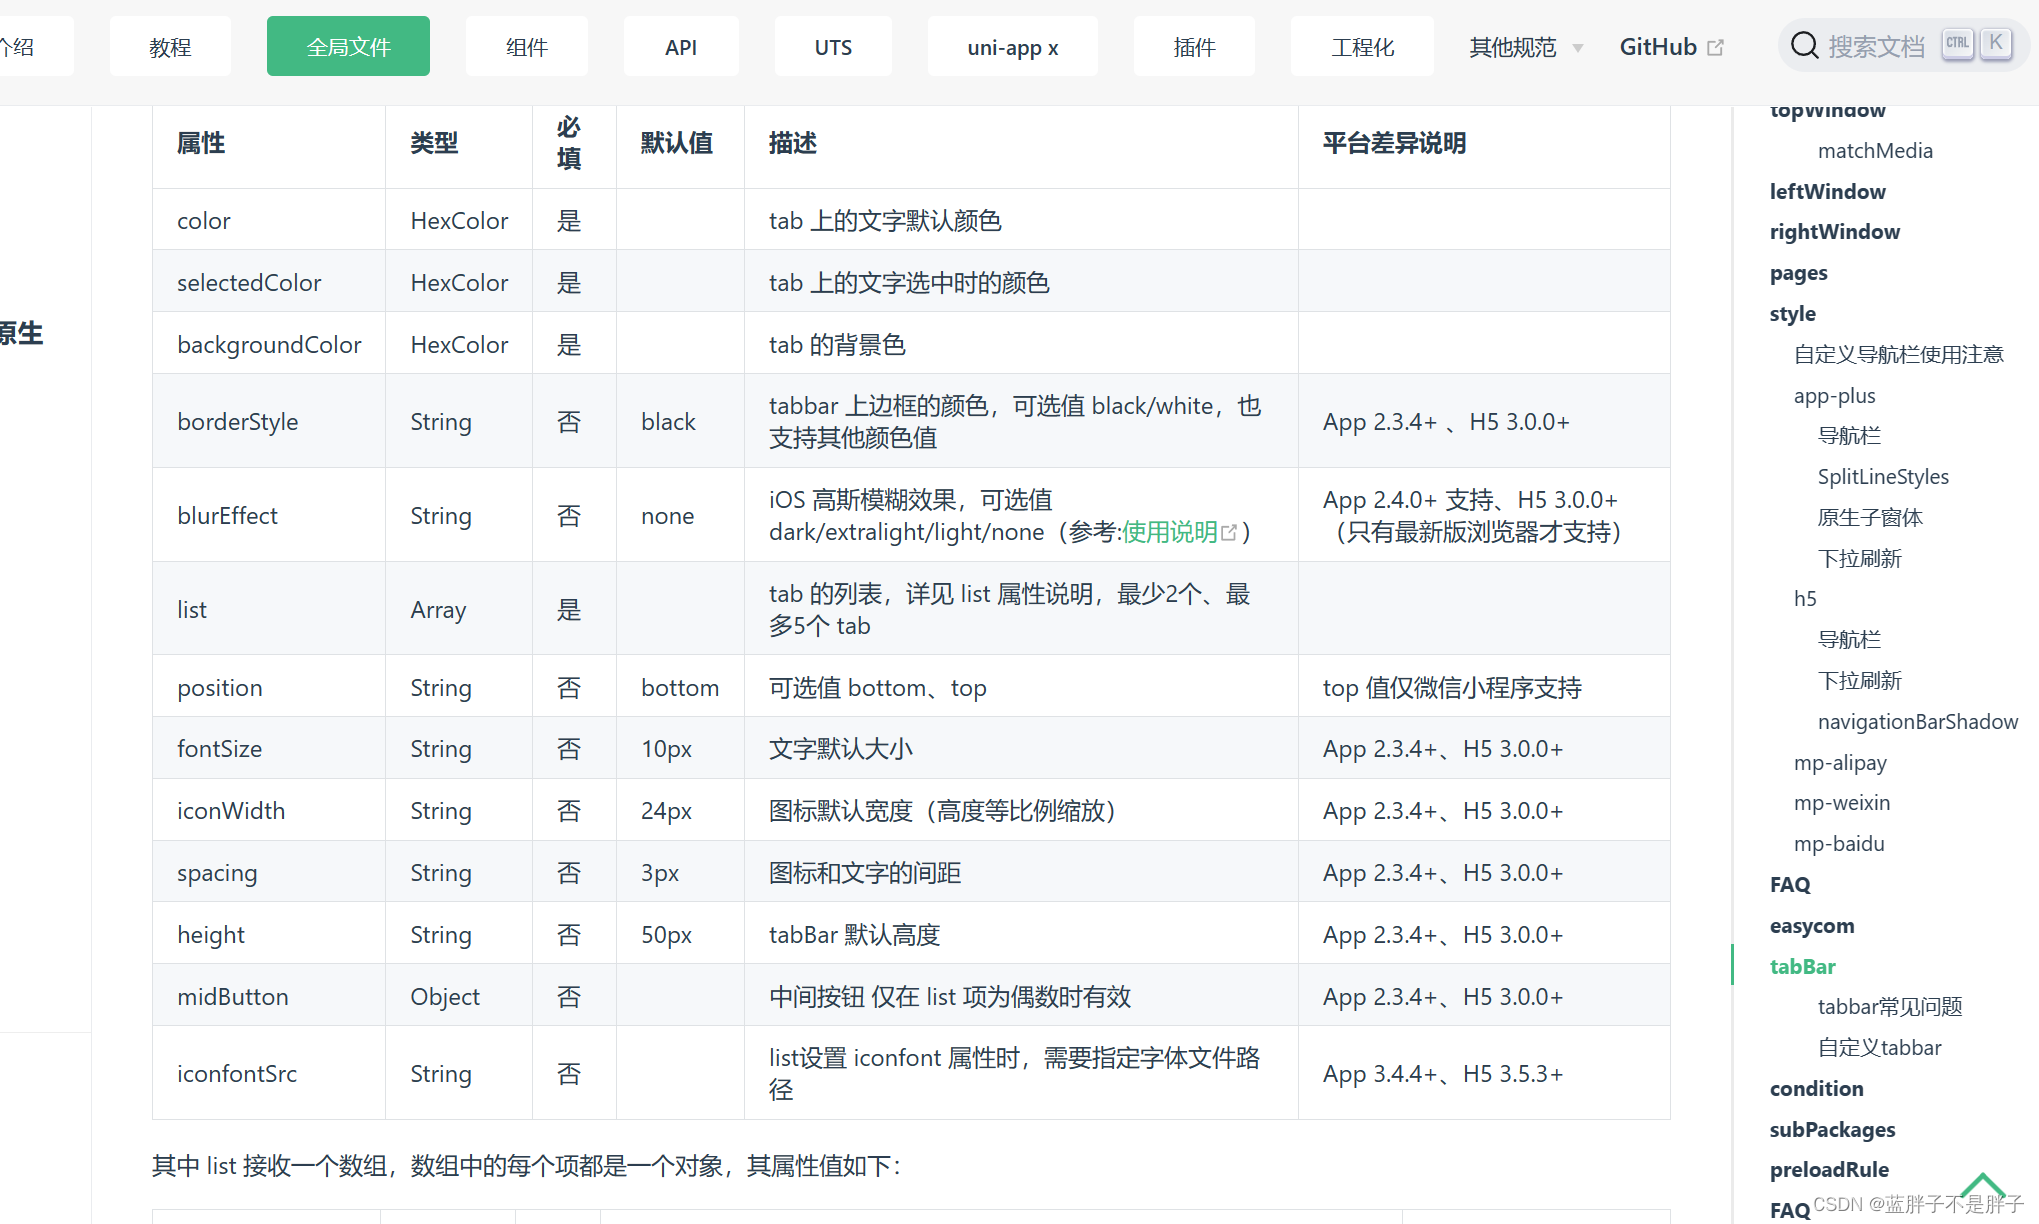
Task: Focus the 搜索文档 search field
Action: pyautogui.click(x=1903, y=46)
